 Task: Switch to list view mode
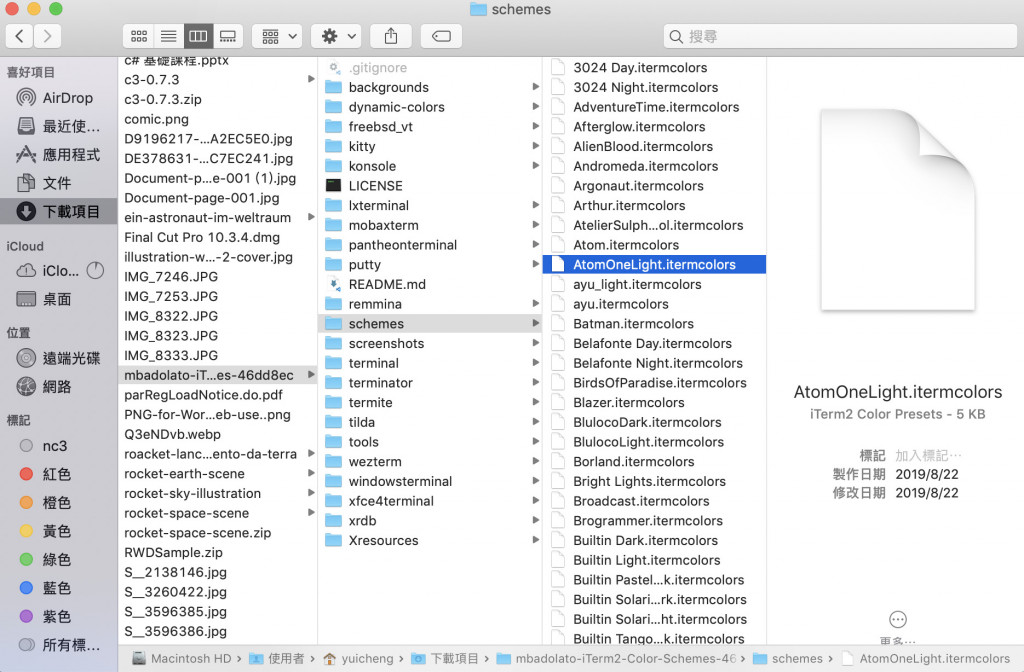click(168, 36)
